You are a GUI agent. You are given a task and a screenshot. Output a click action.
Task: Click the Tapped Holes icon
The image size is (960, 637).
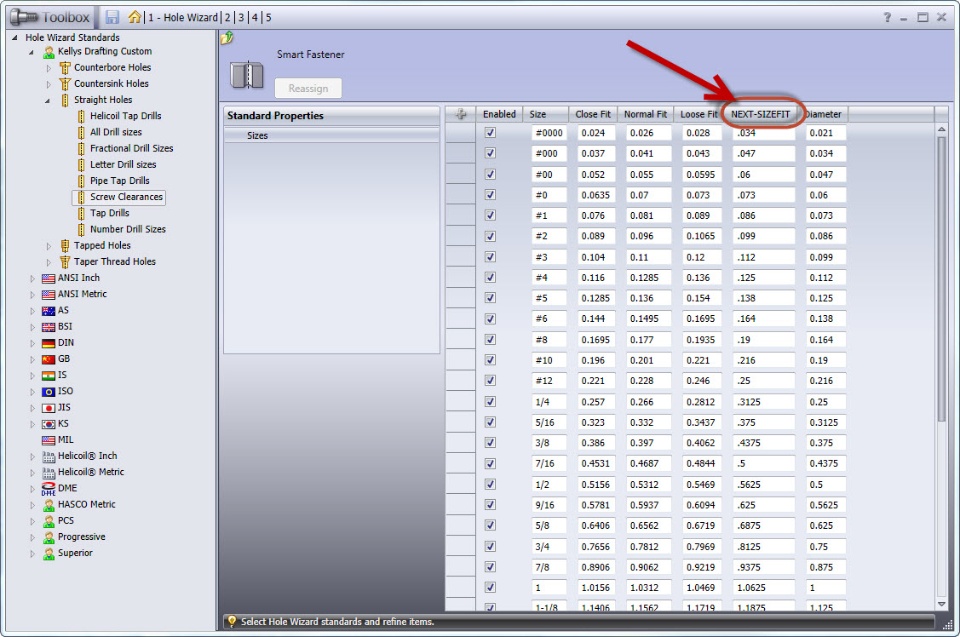click(x=65, y=246)
